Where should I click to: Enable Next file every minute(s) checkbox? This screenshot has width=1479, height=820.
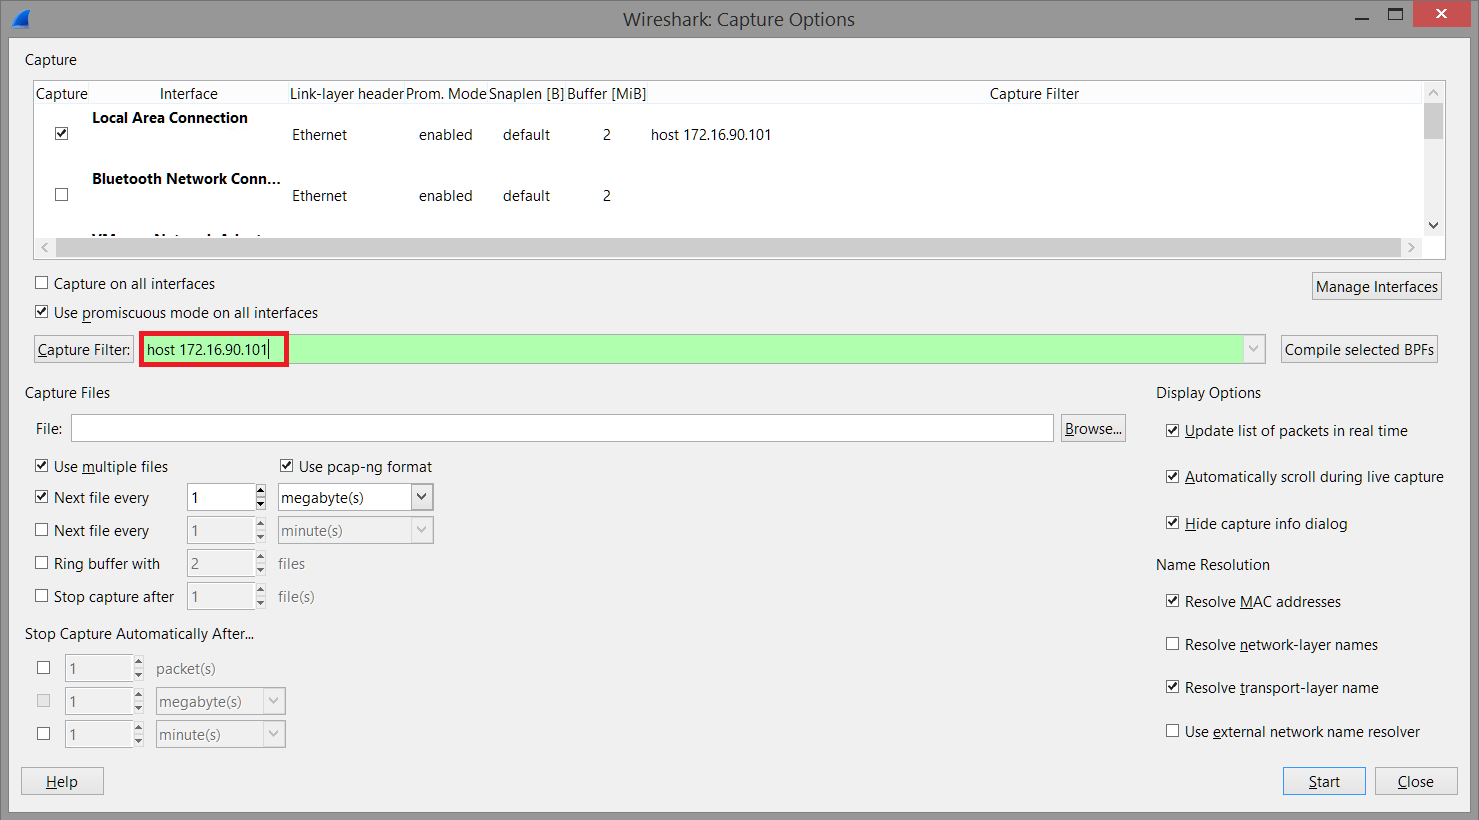click(42, 530)
